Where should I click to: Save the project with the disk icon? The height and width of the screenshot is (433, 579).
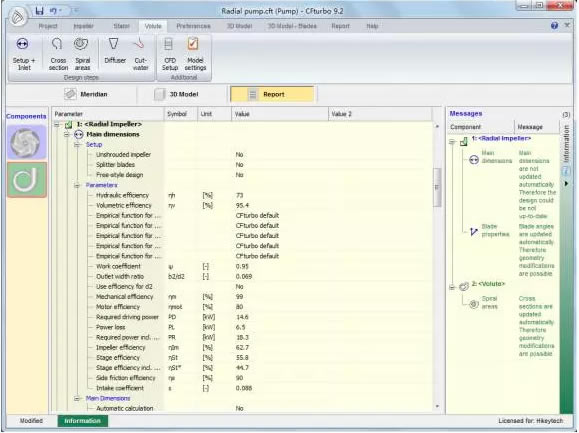coord(39,11)
